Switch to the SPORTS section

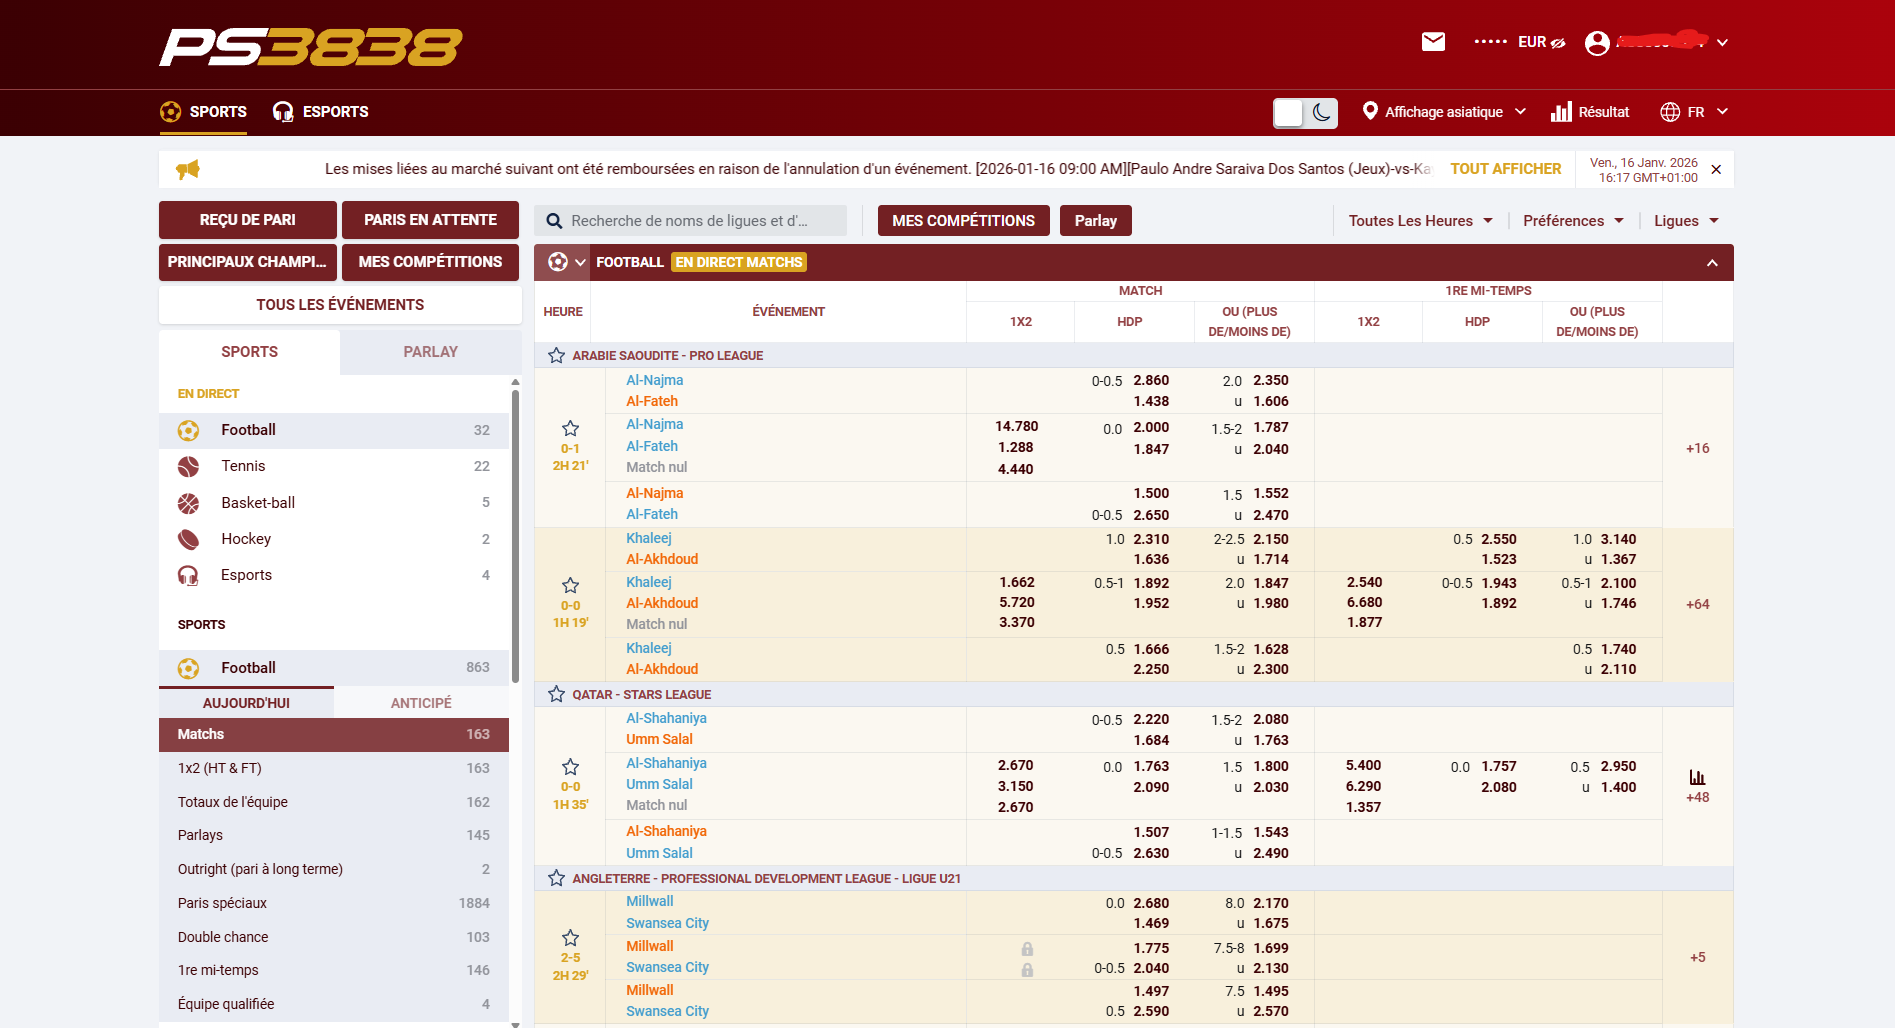point(204,112)
